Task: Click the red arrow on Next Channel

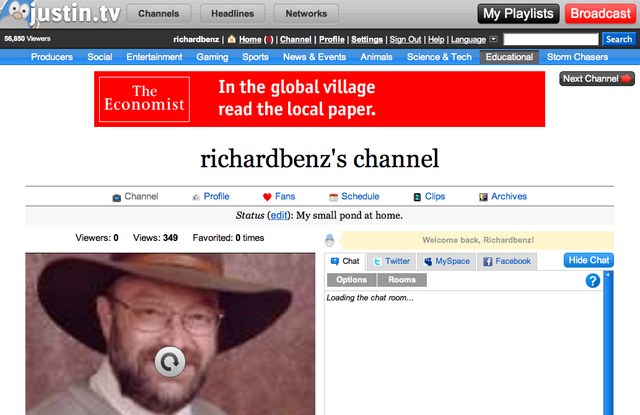Action: point(626,79)
